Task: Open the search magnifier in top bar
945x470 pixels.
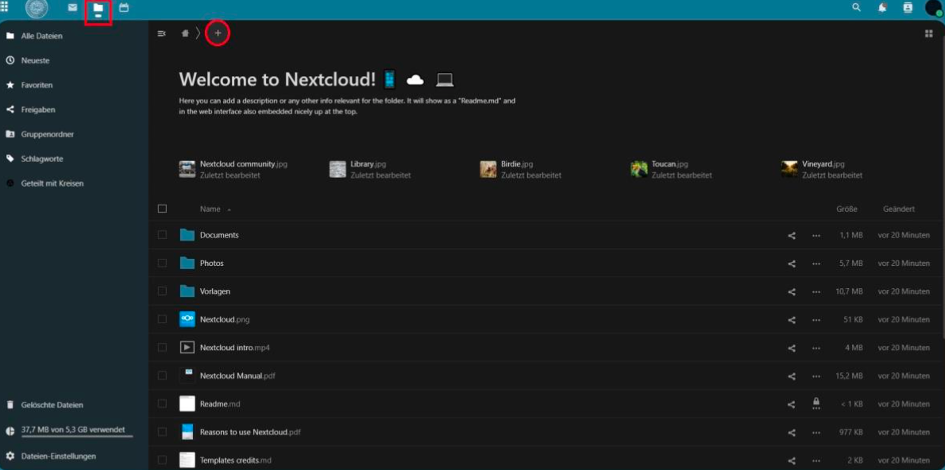Action: point(855,8)
